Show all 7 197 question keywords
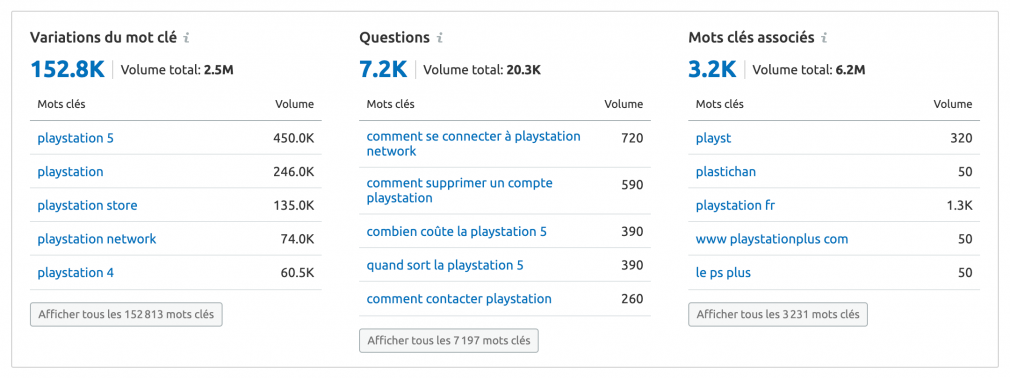Image resolution: width=1010 pixels, height=378 pixels. tap(448, 341)
